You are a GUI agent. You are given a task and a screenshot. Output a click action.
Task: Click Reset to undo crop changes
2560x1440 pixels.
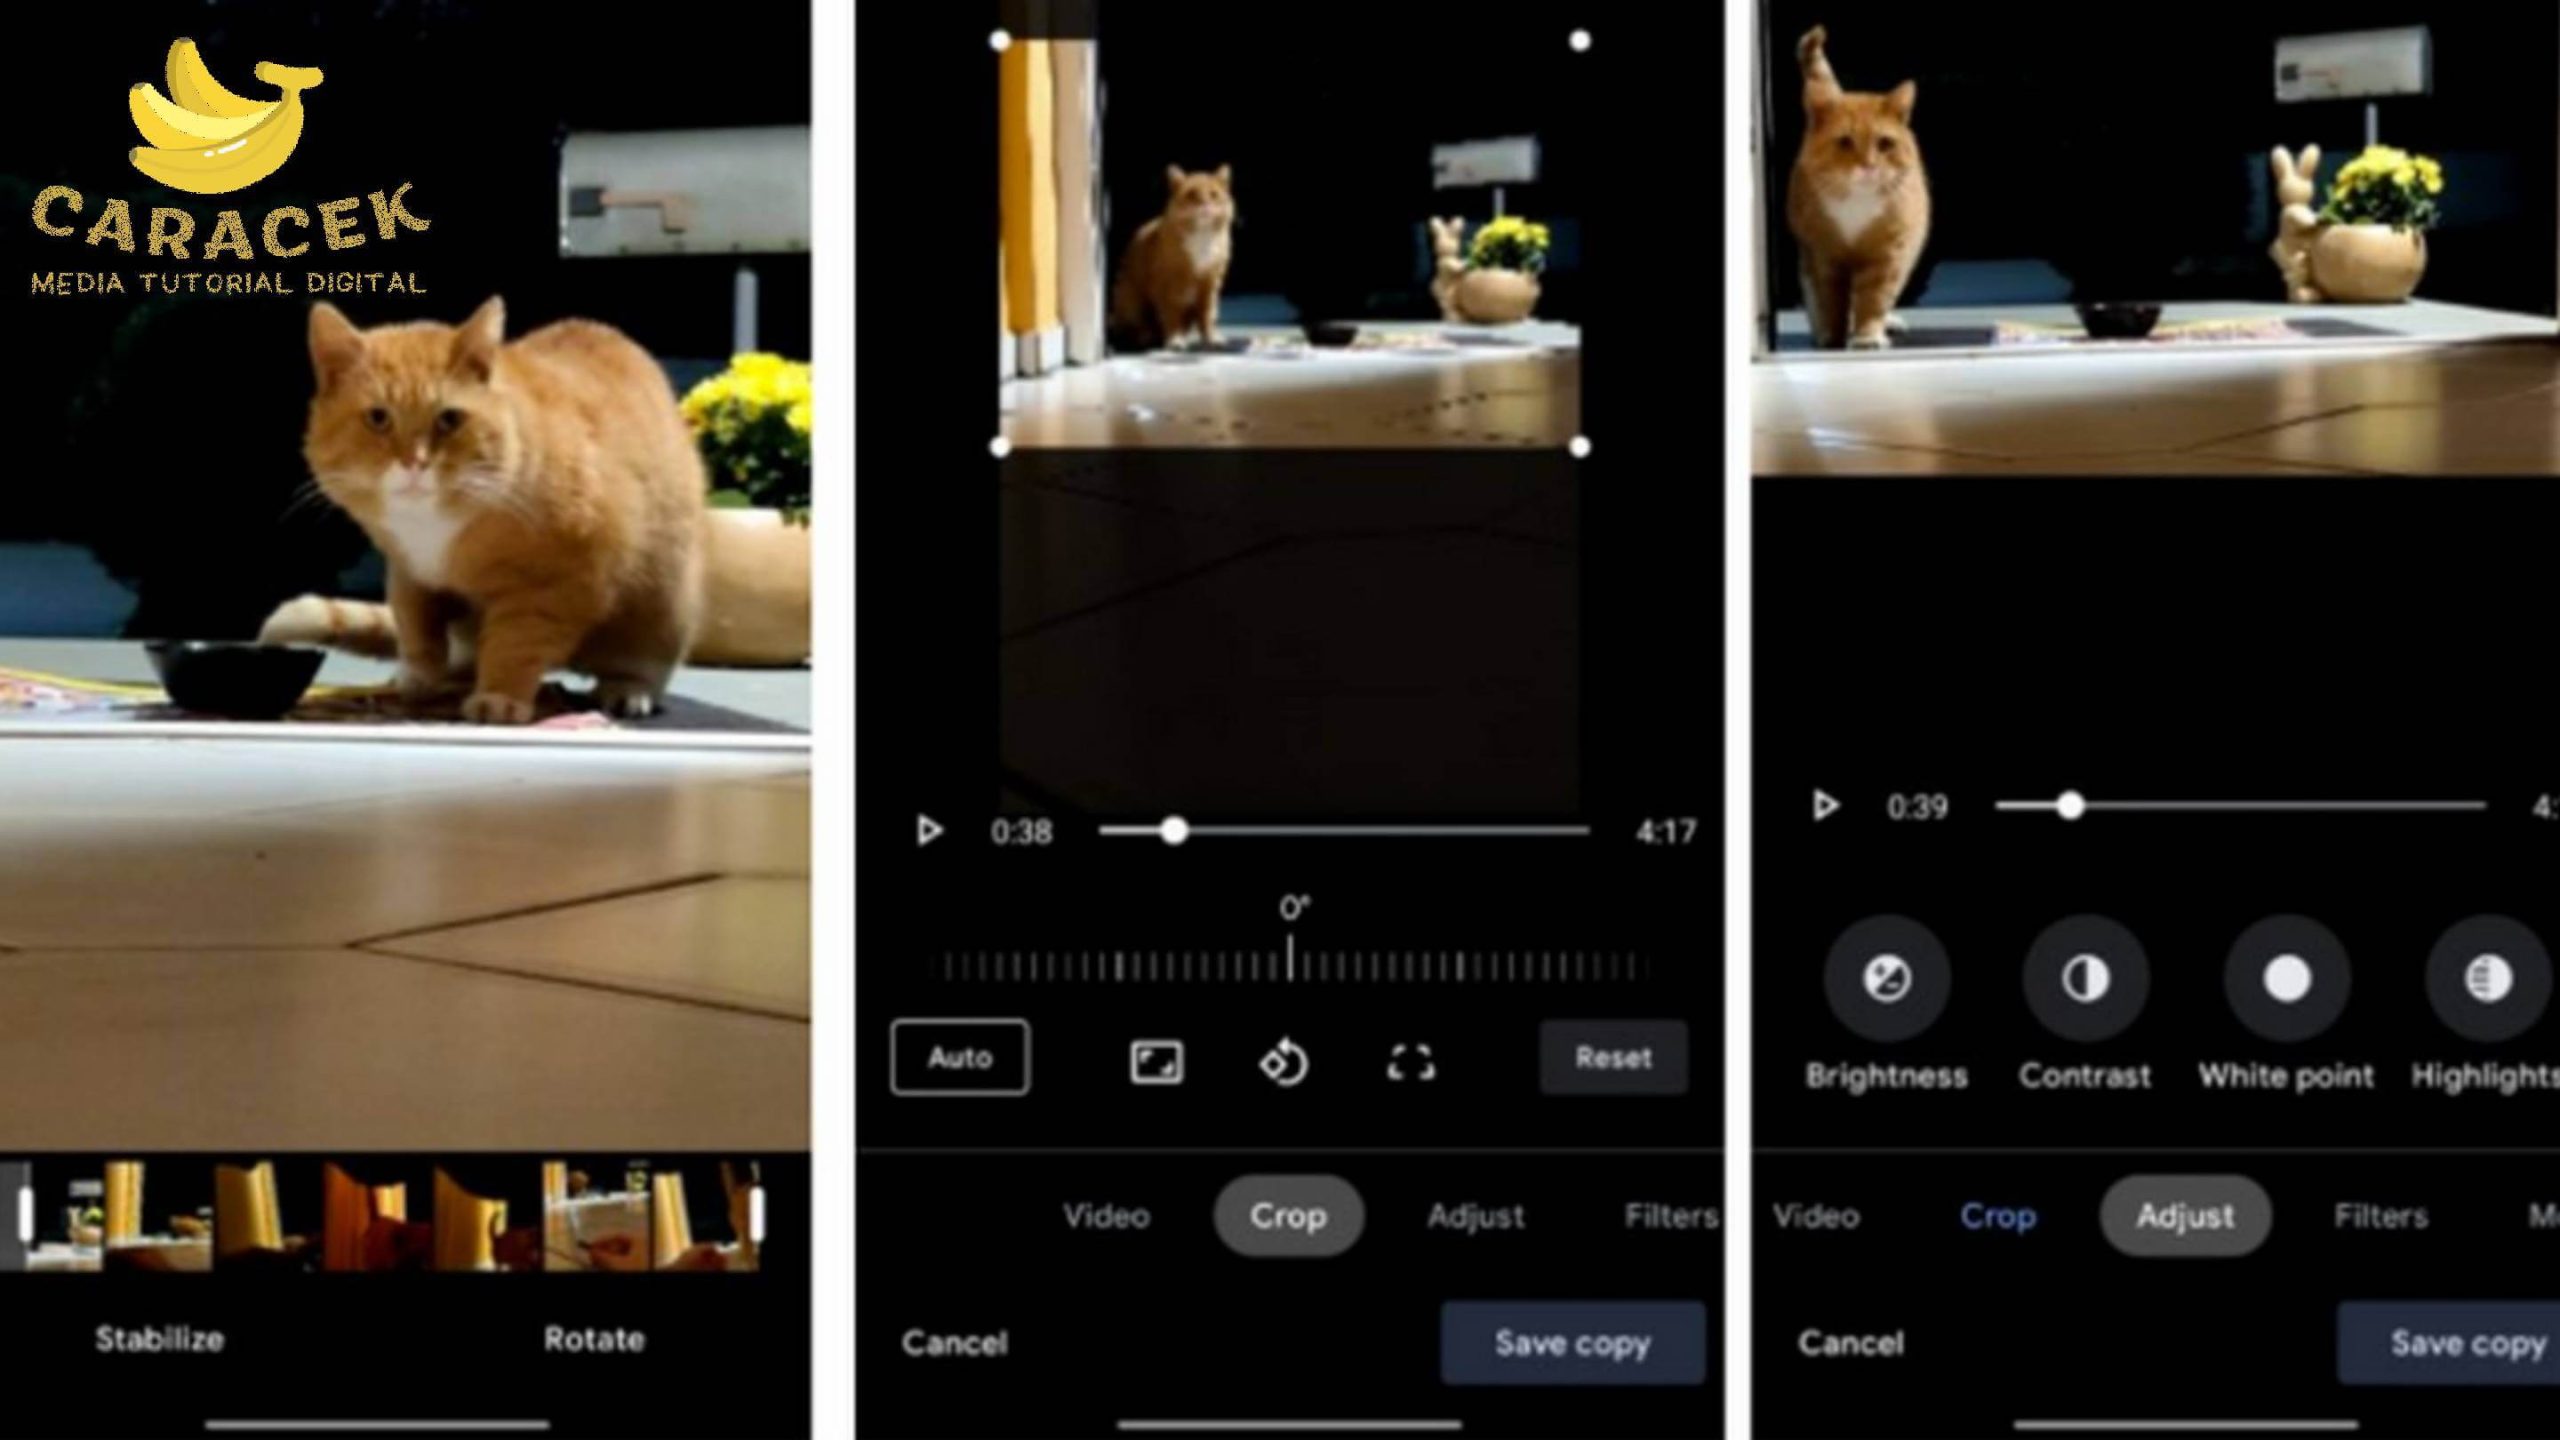pos(1612,1058)
